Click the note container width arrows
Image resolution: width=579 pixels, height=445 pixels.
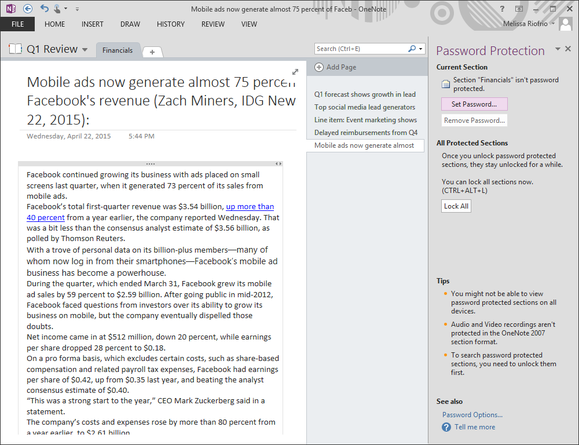tap(278, 164)
